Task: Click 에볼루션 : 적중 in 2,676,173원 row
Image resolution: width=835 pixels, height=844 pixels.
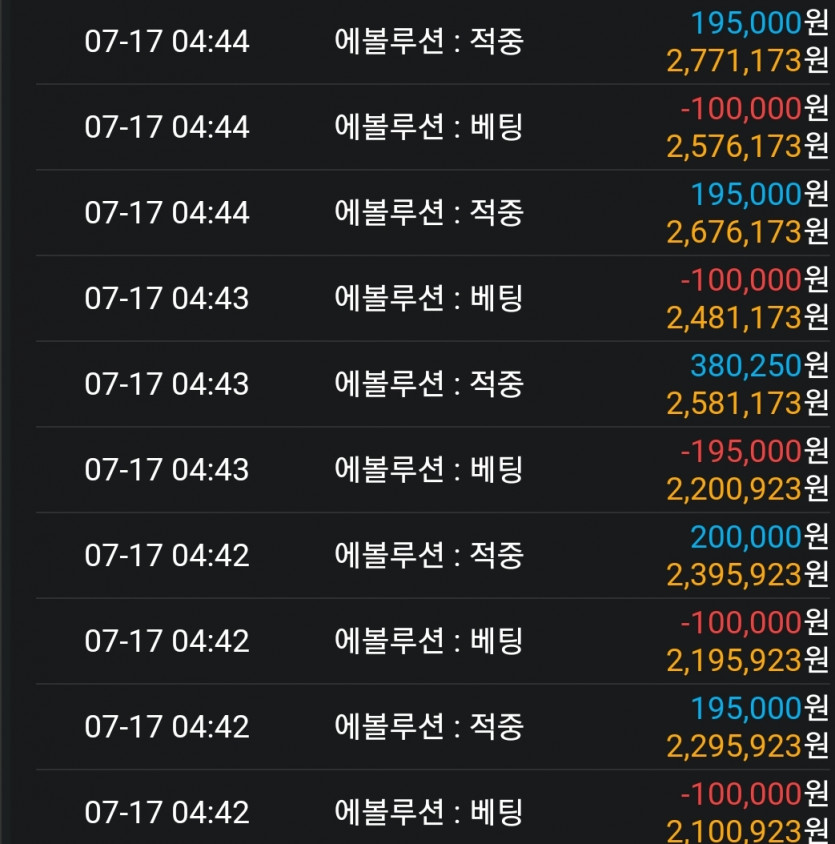Action: tap(429, 212)
